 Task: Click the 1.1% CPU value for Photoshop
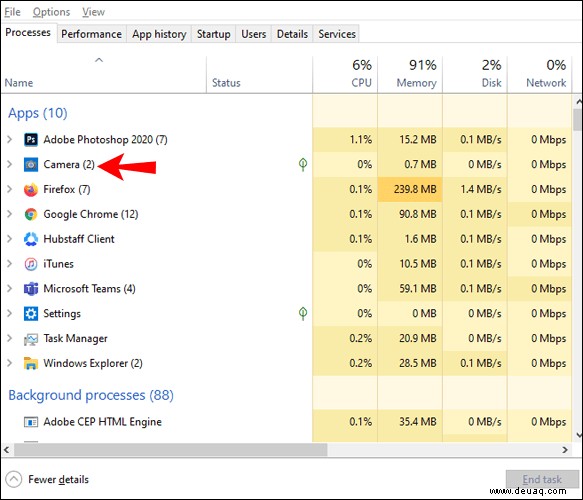pyautogui.click(x=361, y=139)
